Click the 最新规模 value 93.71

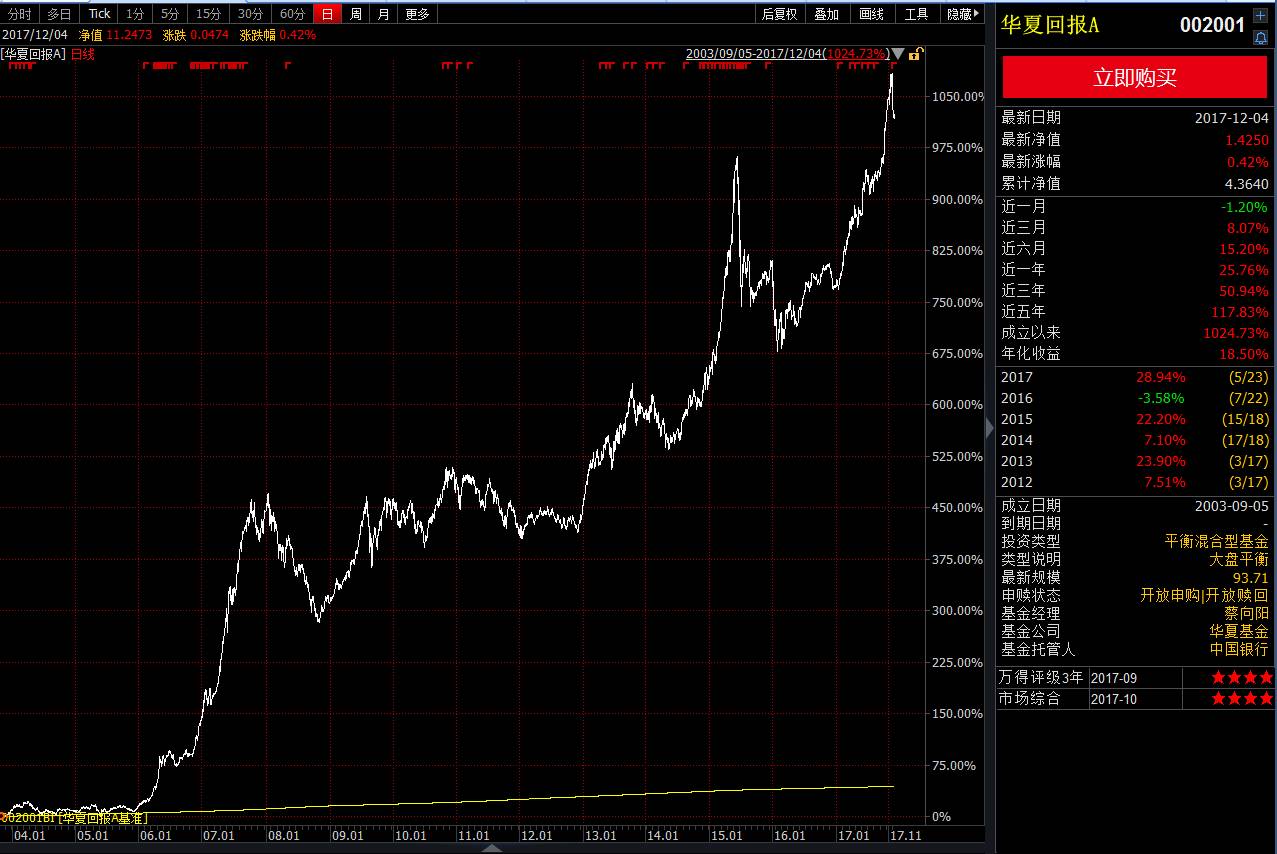click(1250, 577)
